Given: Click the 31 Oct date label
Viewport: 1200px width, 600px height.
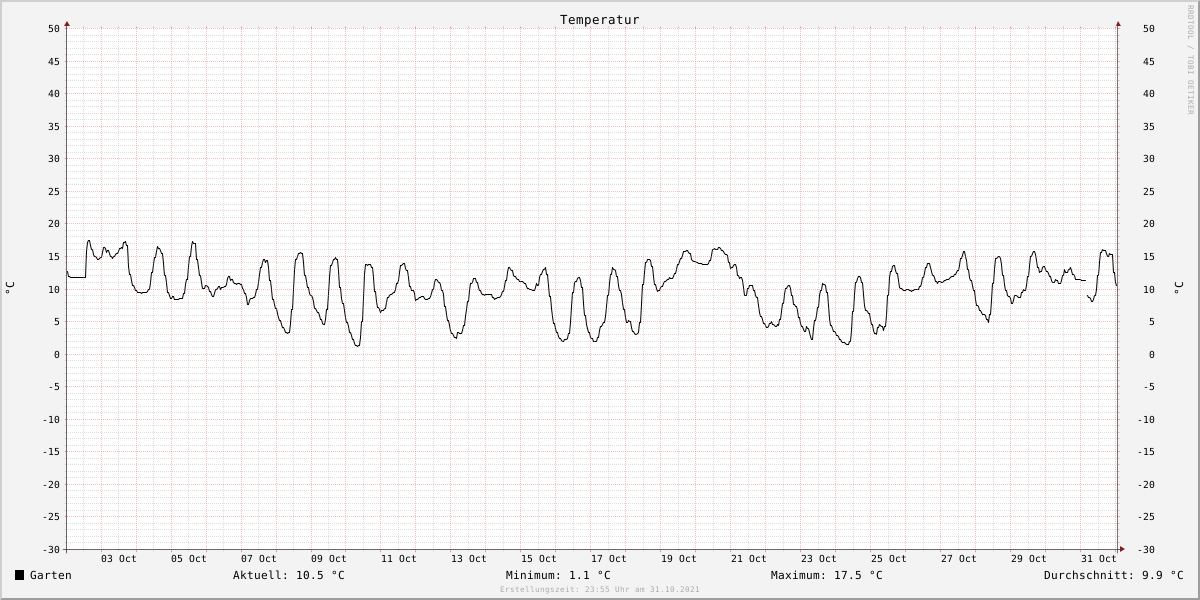Looking at the screenshot, I should click(x=1099, y=559).
